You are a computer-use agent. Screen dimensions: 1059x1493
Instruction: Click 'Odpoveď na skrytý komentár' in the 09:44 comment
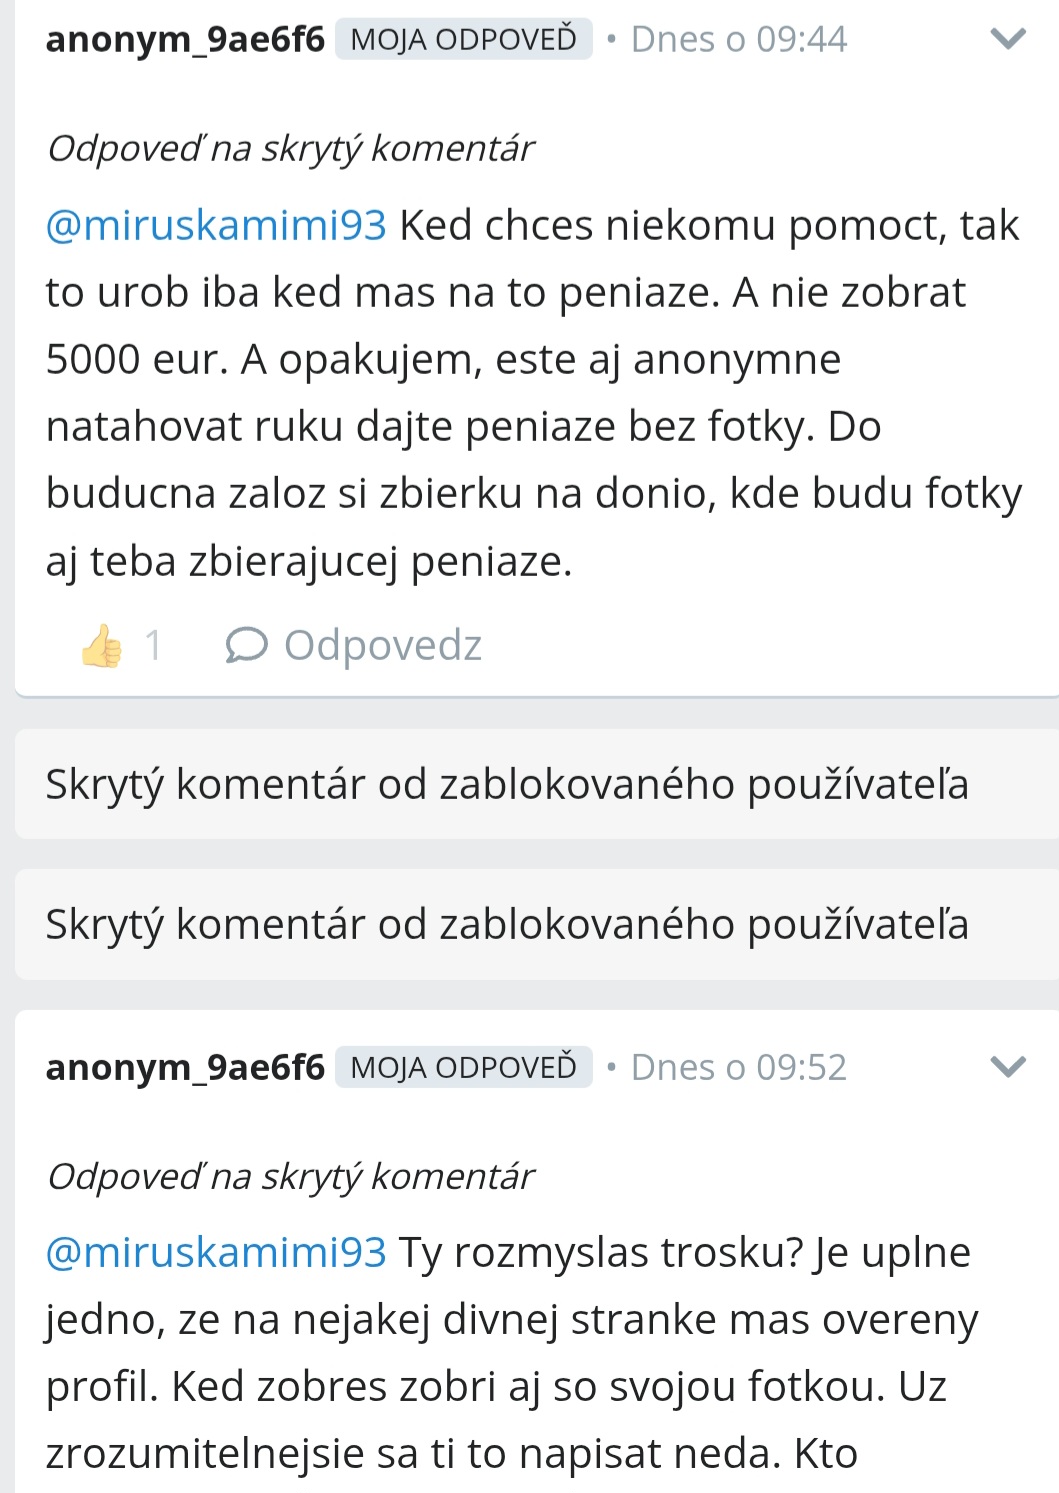coord(290,149)
